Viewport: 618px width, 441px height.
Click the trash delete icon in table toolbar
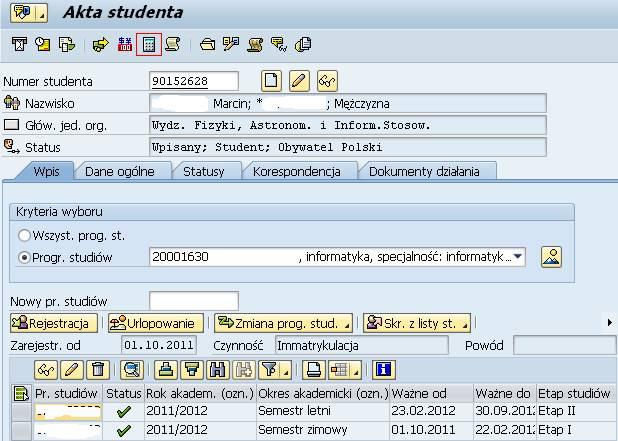(x=98, y=370)
